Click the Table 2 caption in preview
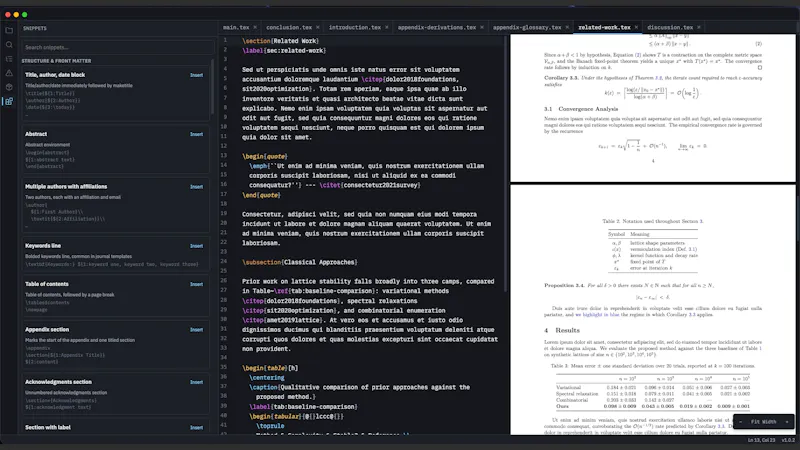Viewport: 800px width, 450px height. (653, 221)
